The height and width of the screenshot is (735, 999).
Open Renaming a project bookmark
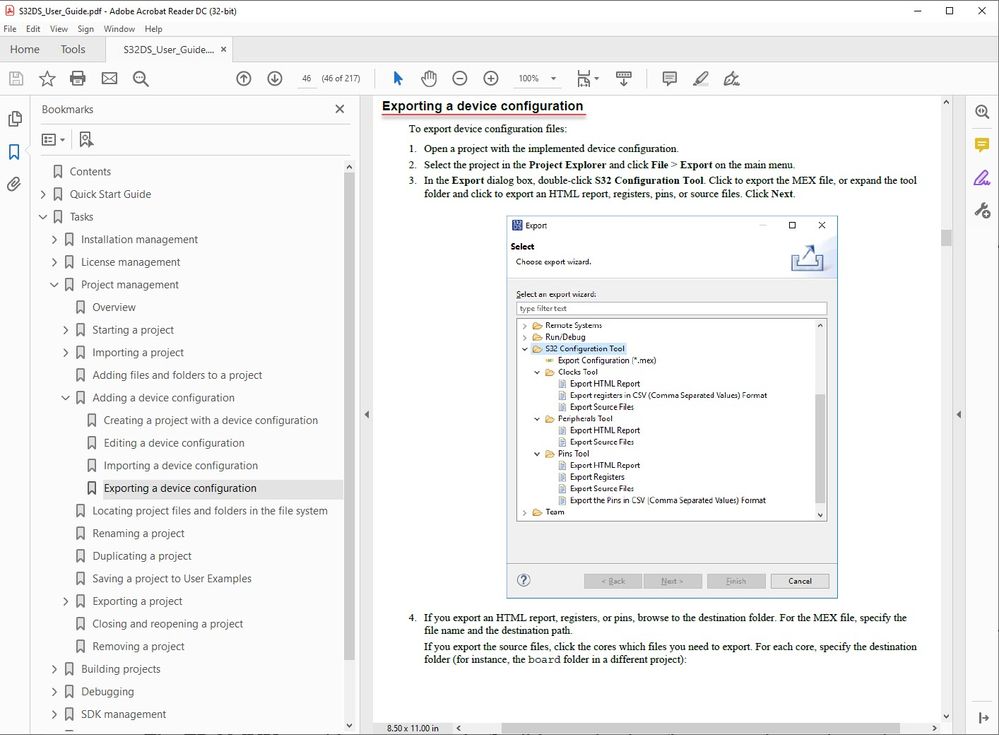click(138, 534)
